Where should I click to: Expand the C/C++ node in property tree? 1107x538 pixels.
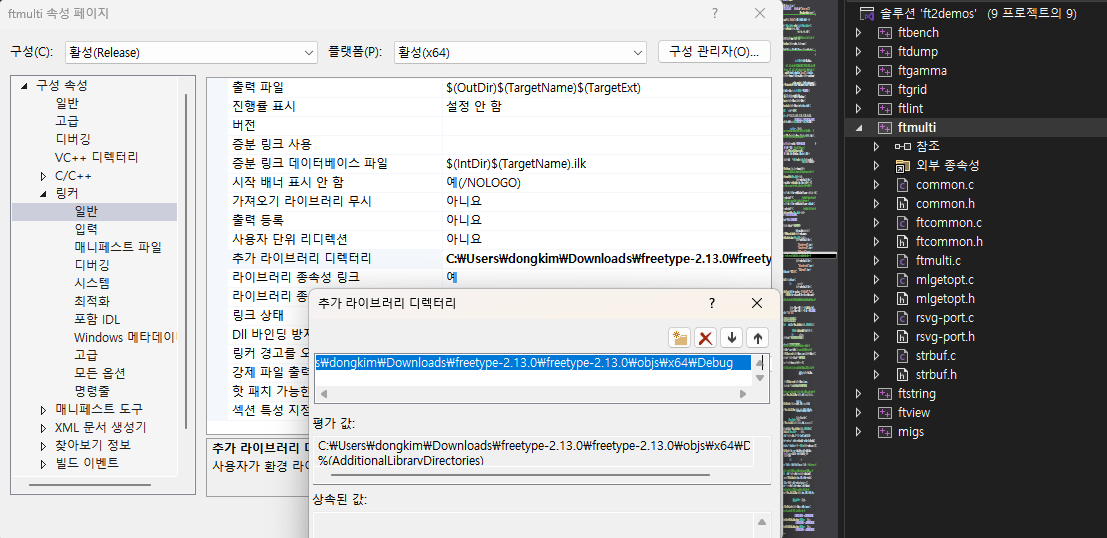43,176
